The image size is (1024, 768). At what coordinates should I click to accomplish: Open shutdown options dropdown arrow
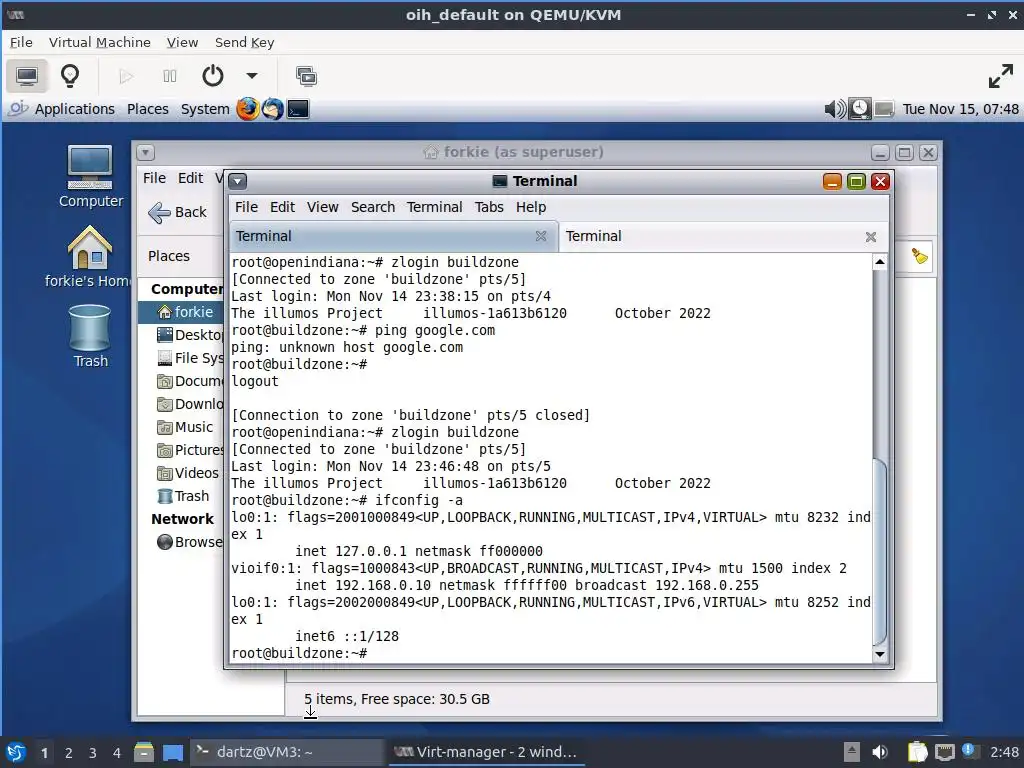tap(251, 76)
